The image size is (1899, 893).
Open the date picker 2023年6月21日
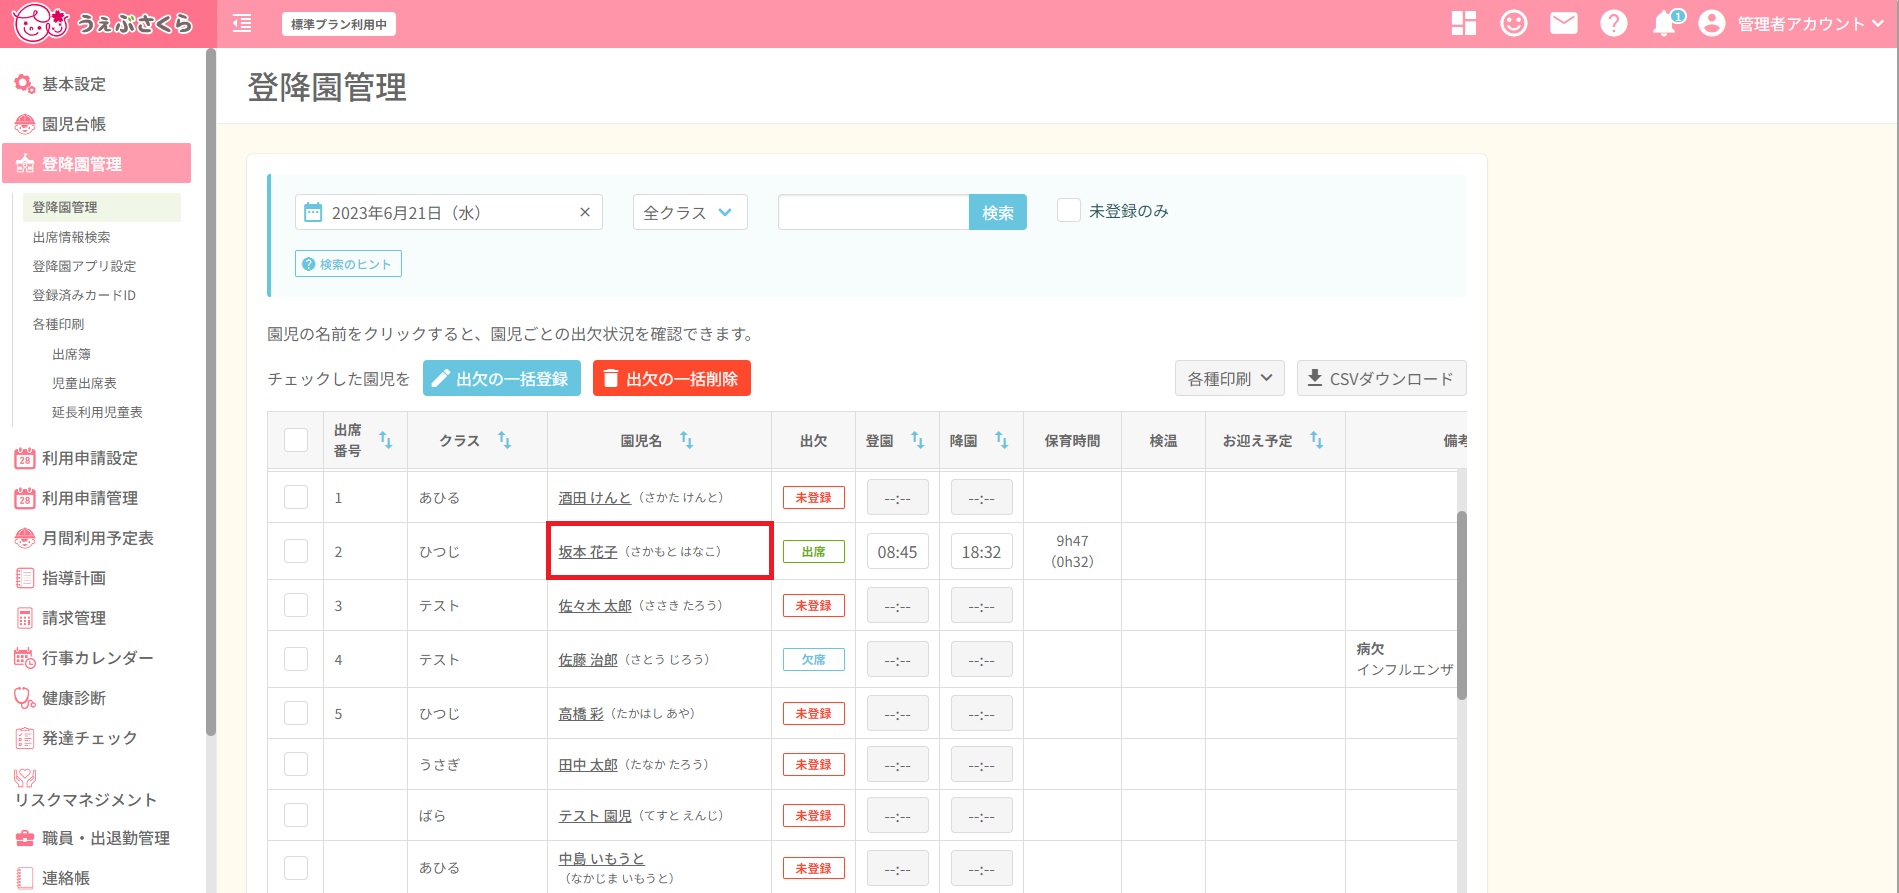tap(449, 212)
